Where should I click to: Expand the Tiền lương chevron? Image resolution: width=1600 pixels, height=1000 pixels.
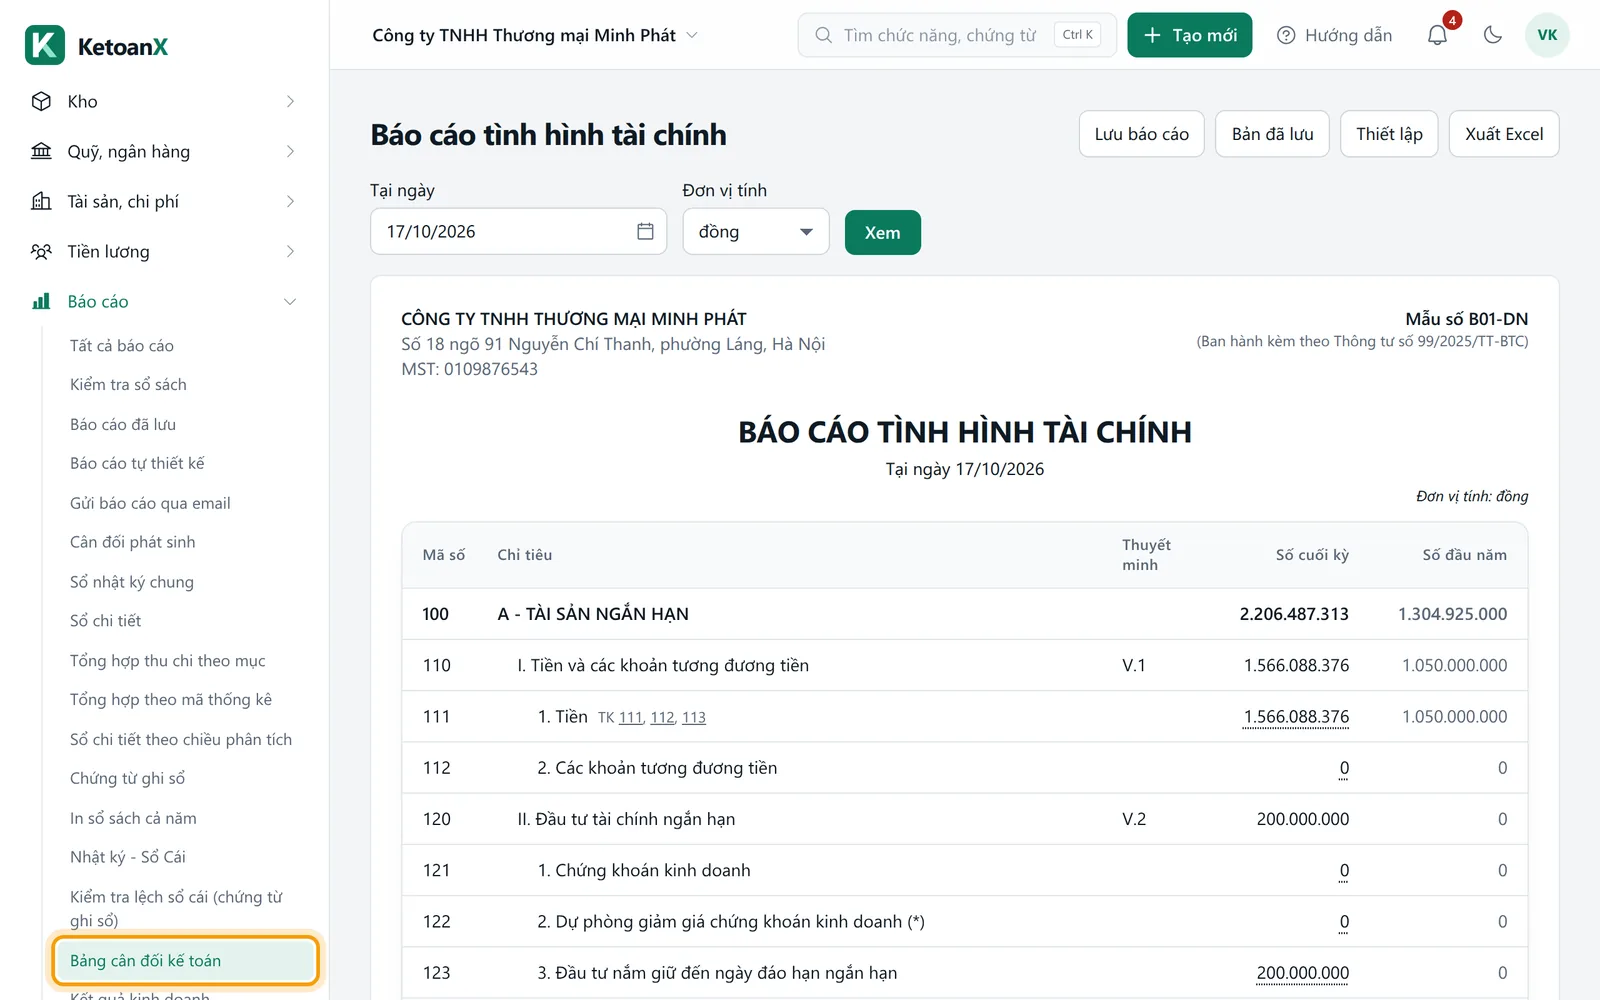(290, 251)
